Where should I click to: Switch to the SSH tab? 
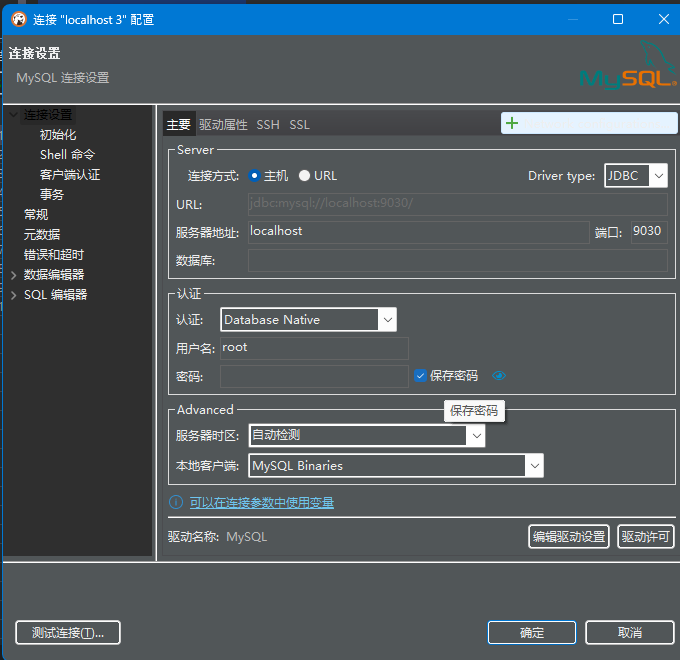pos(268,125)
